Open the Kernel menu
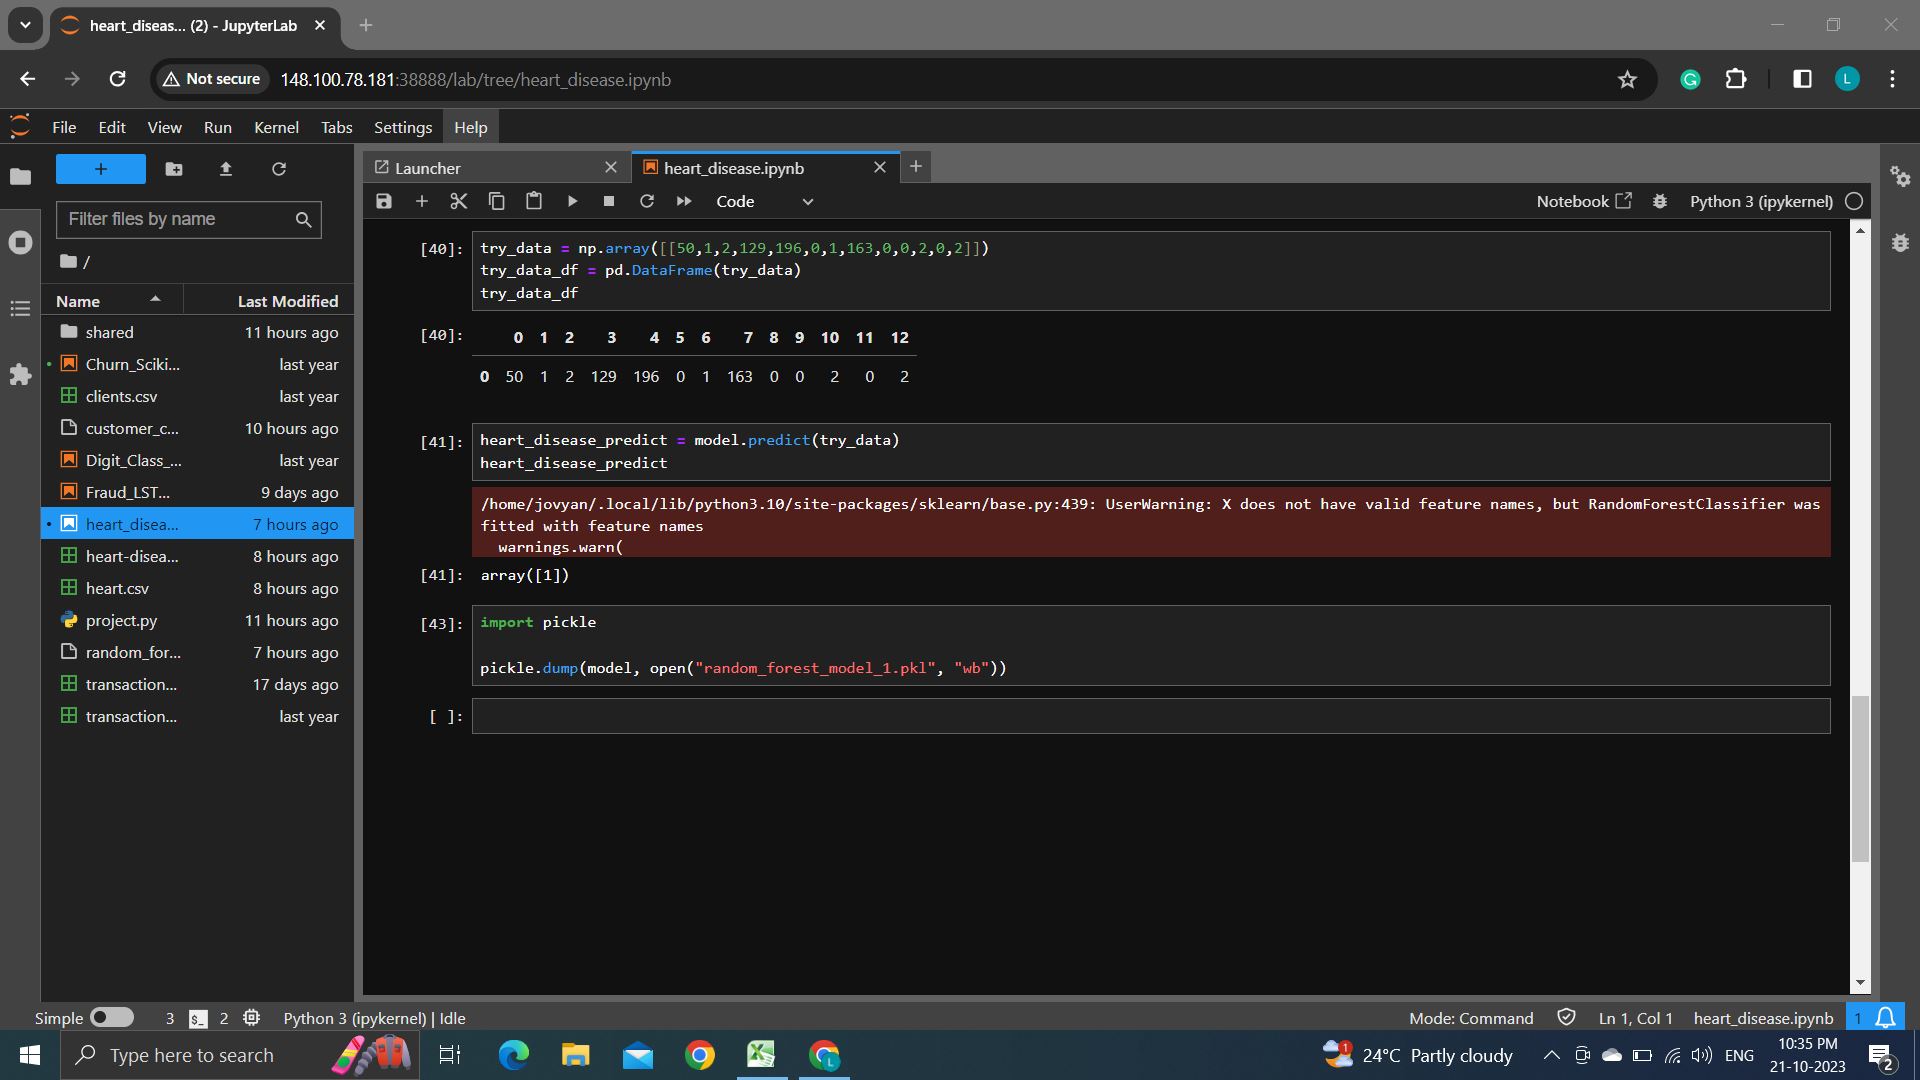 (x=276, y=127)
